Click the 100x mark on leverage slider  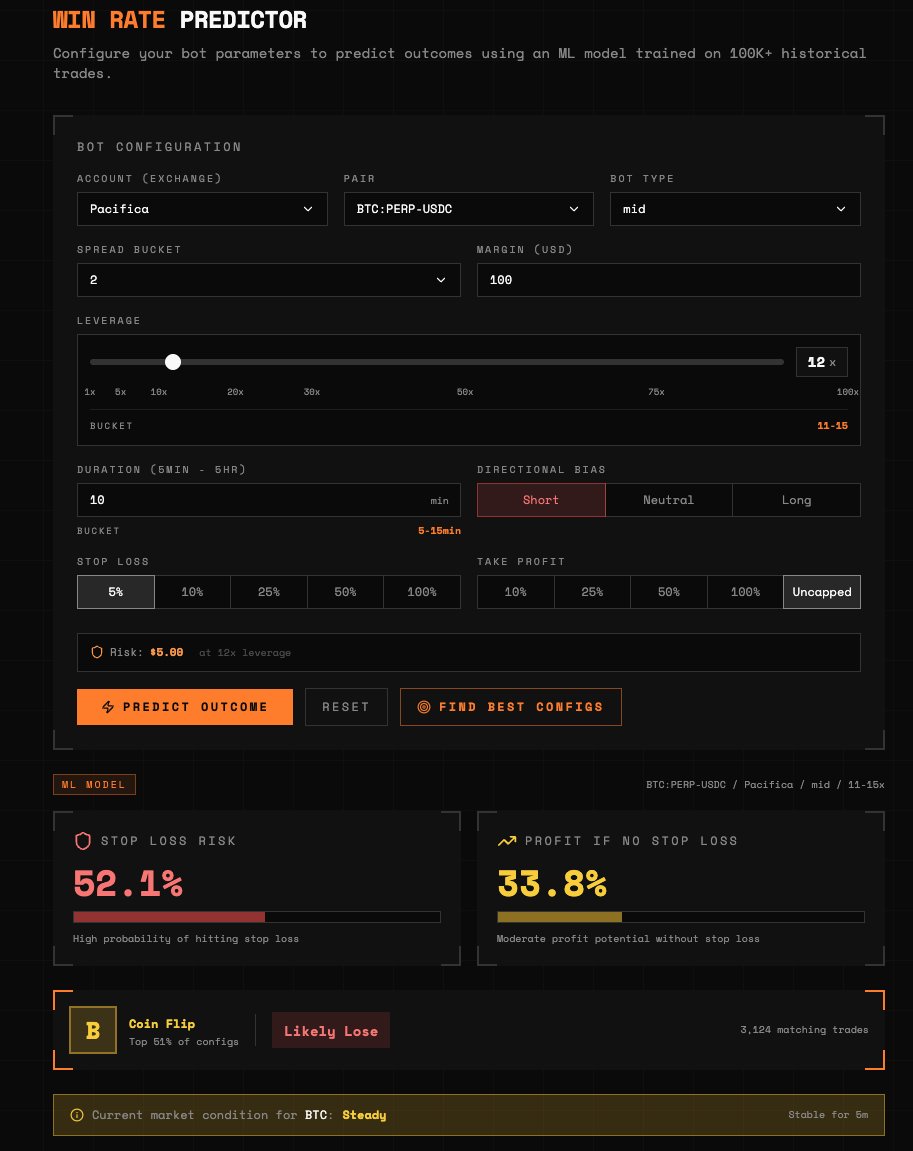tap(848, 392)
